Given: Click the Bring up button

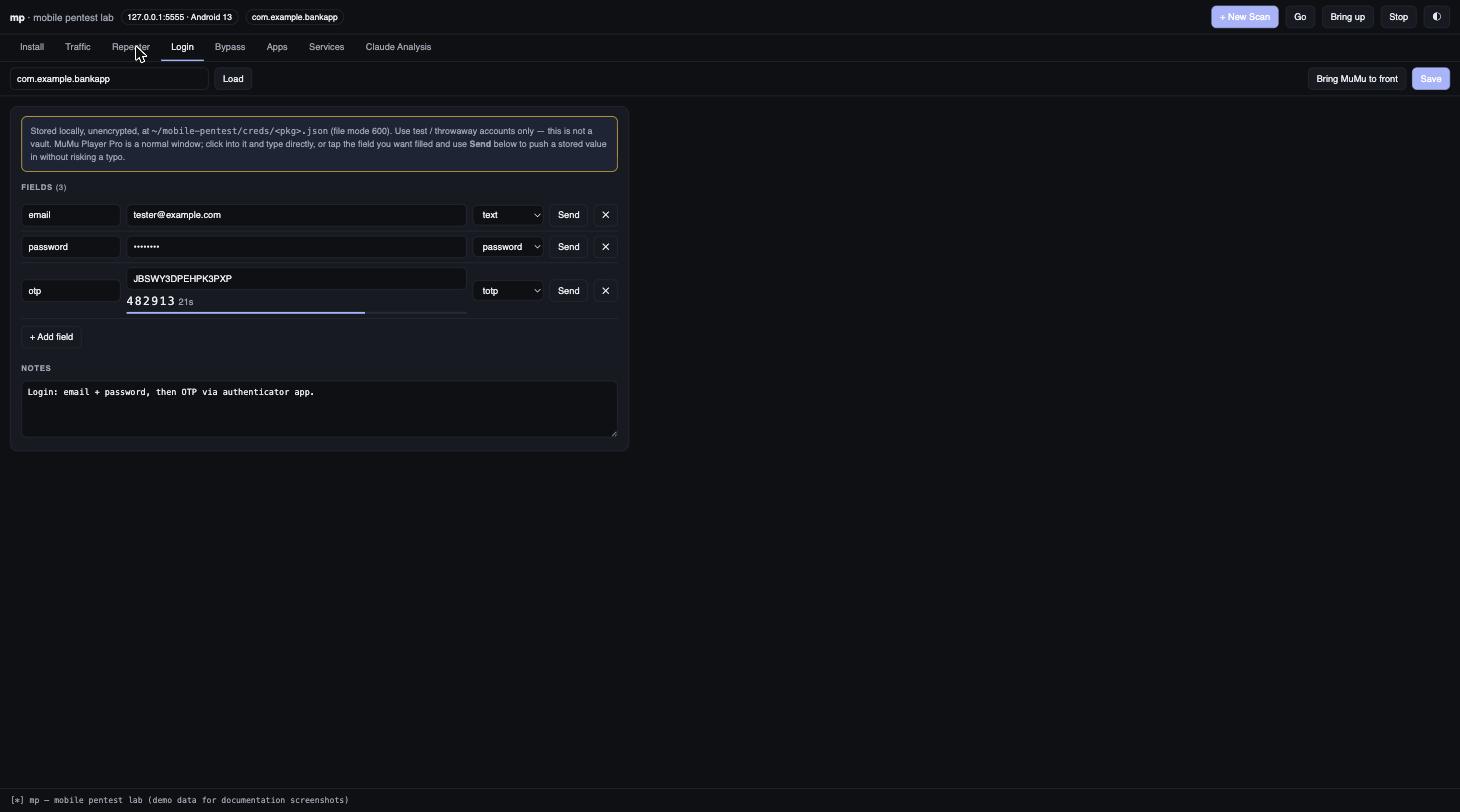Looking at the screenshot, I should pos(1347,17).
